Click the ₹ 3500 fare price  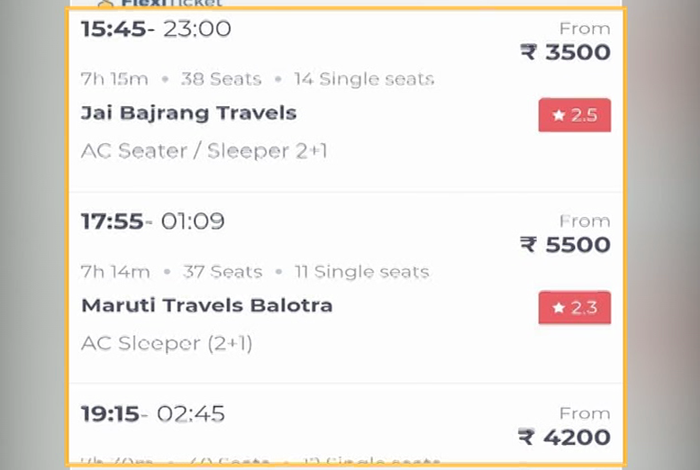(x=565, y=52)
